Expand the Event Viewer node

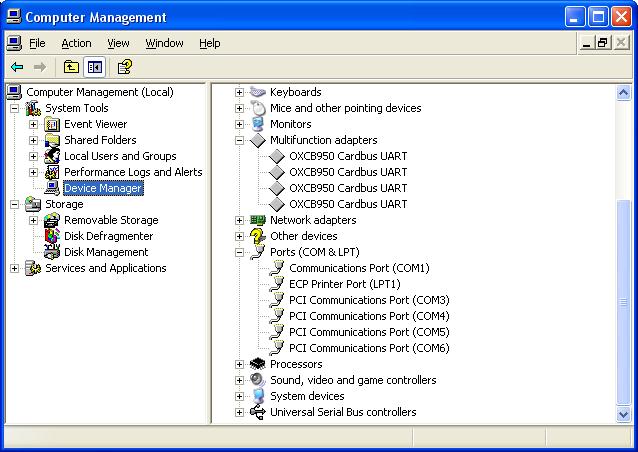(x=33, y=124)
